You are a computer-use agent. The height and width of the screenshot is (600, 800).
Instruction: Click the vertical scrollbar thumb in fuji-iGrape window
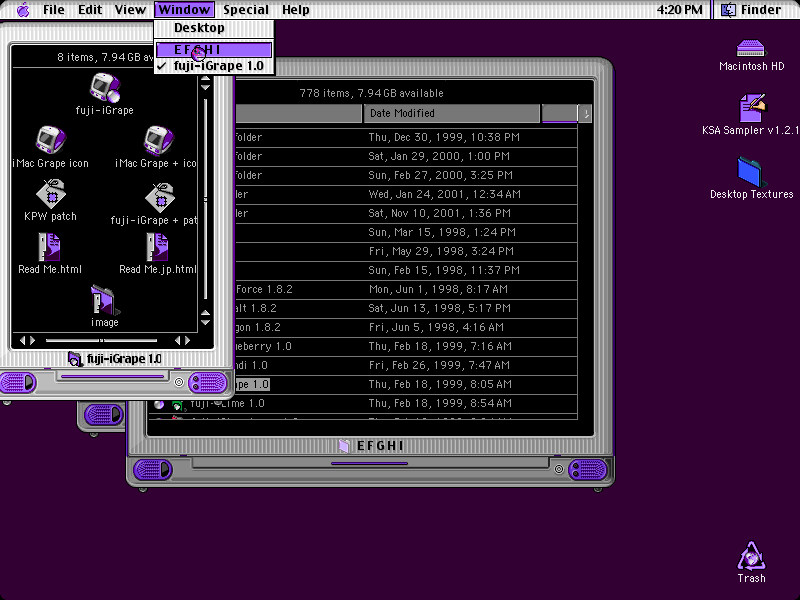pos(206,199)
